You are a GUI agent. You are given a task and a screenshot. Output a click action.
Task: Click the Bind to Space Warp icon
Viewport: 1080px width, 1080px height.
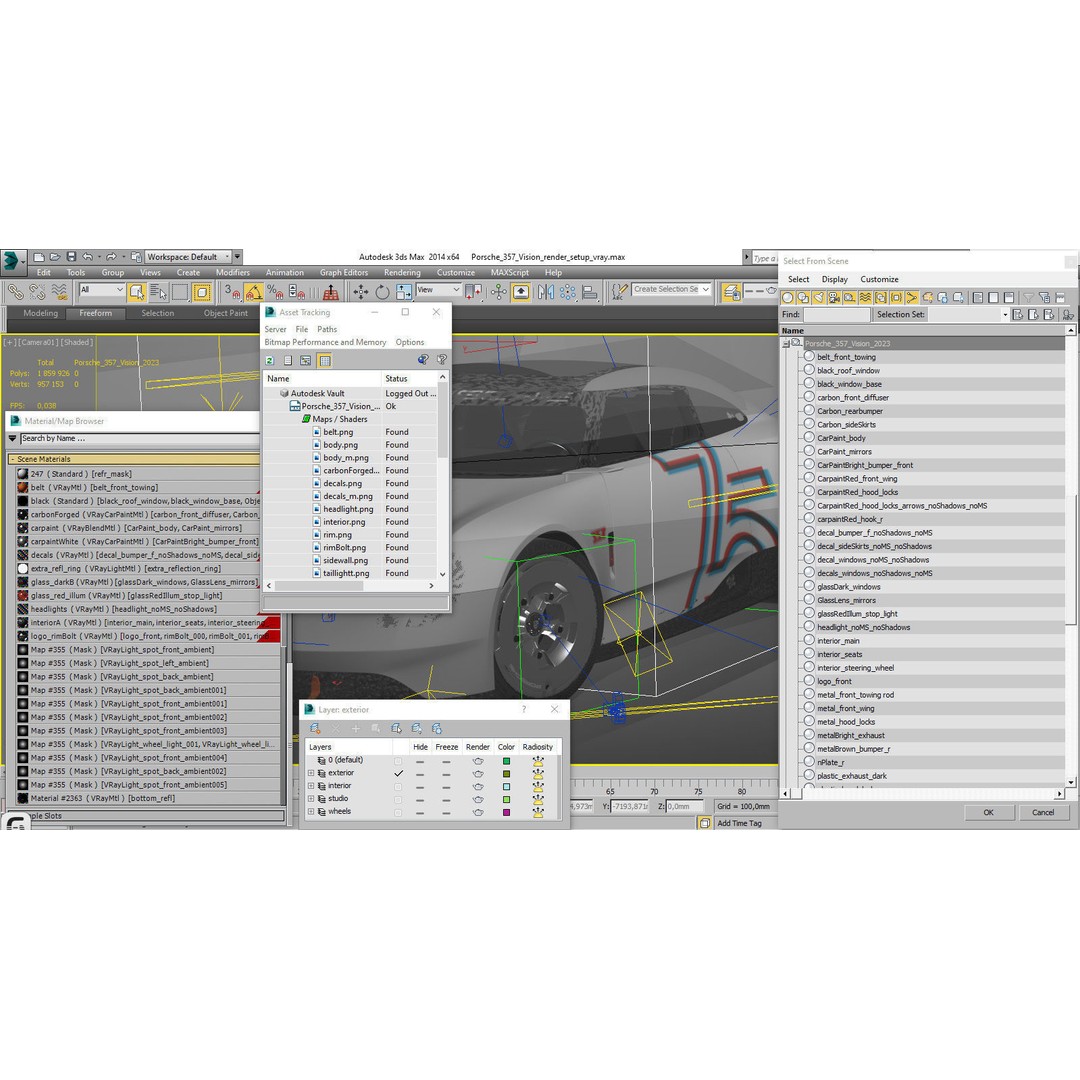click(59, 292)
